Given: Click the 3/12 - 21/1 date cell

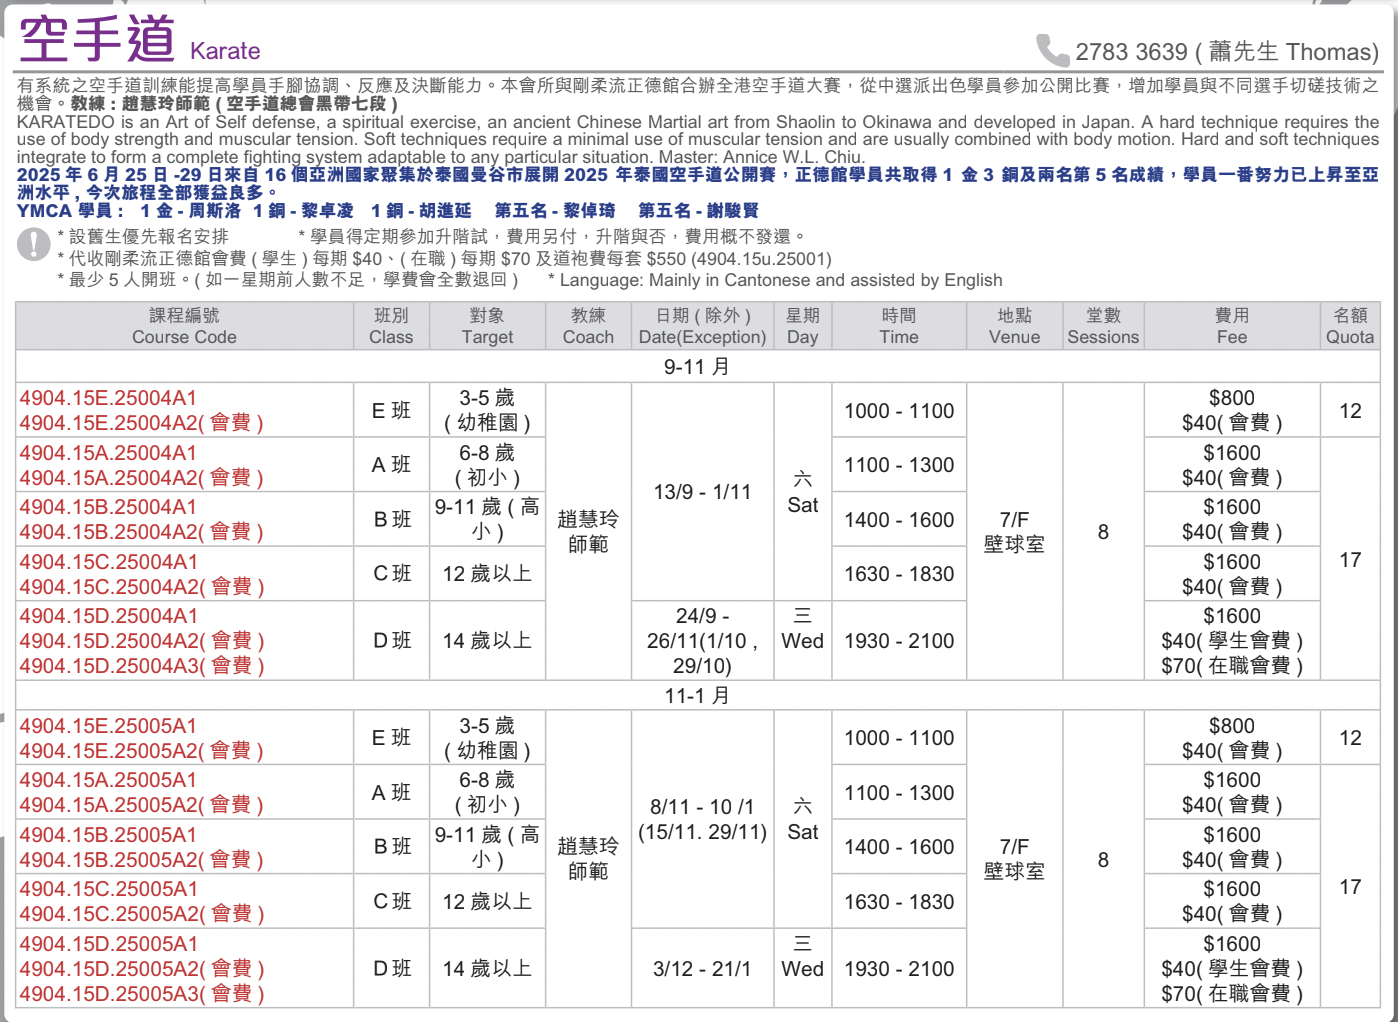Looking at the screenshot, I should coord(702,969).
